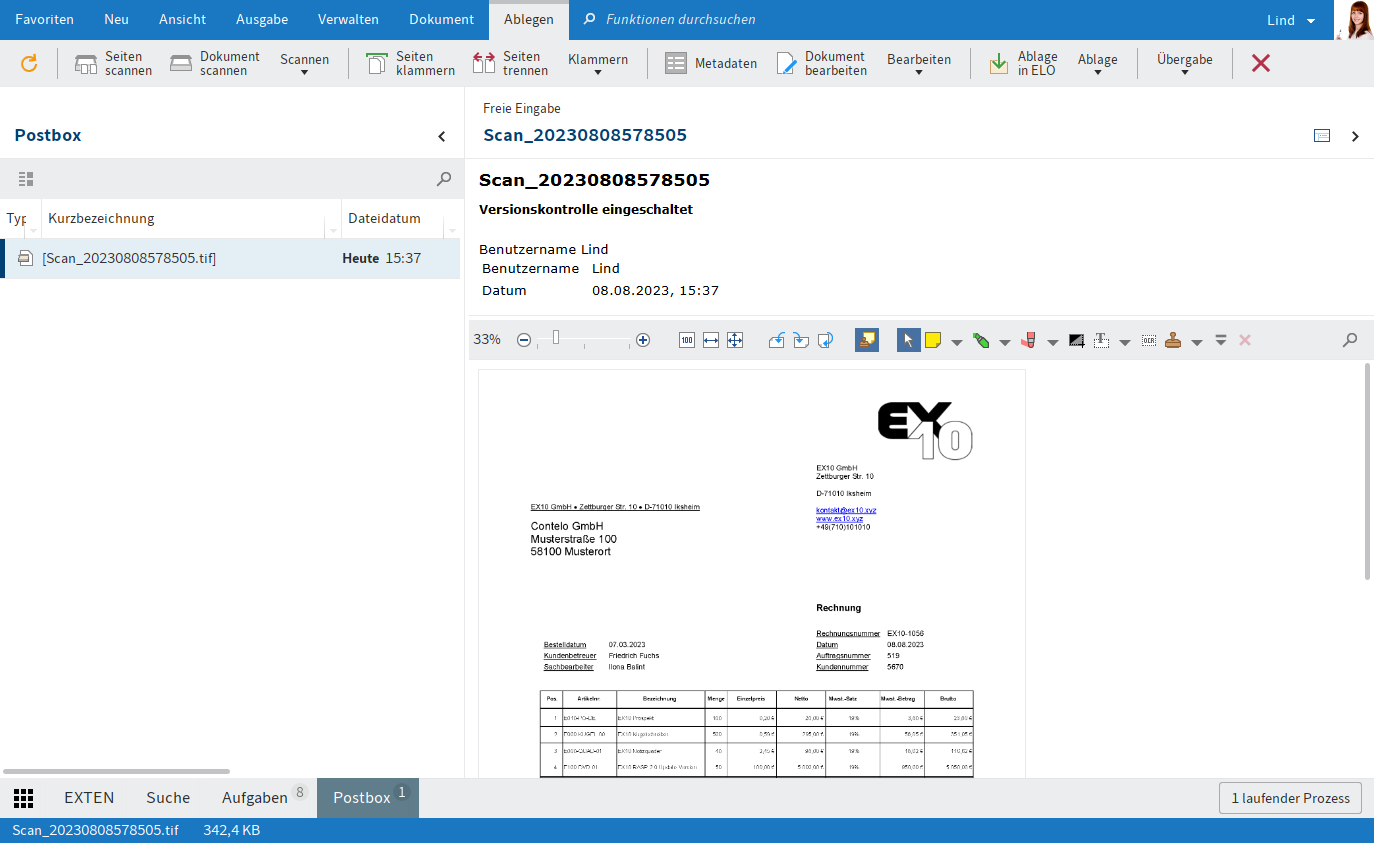Toggle the Postbox list view mode icon
Image resolution: width=1374 pixels, height=843 pixels.
tap(26, 179)
